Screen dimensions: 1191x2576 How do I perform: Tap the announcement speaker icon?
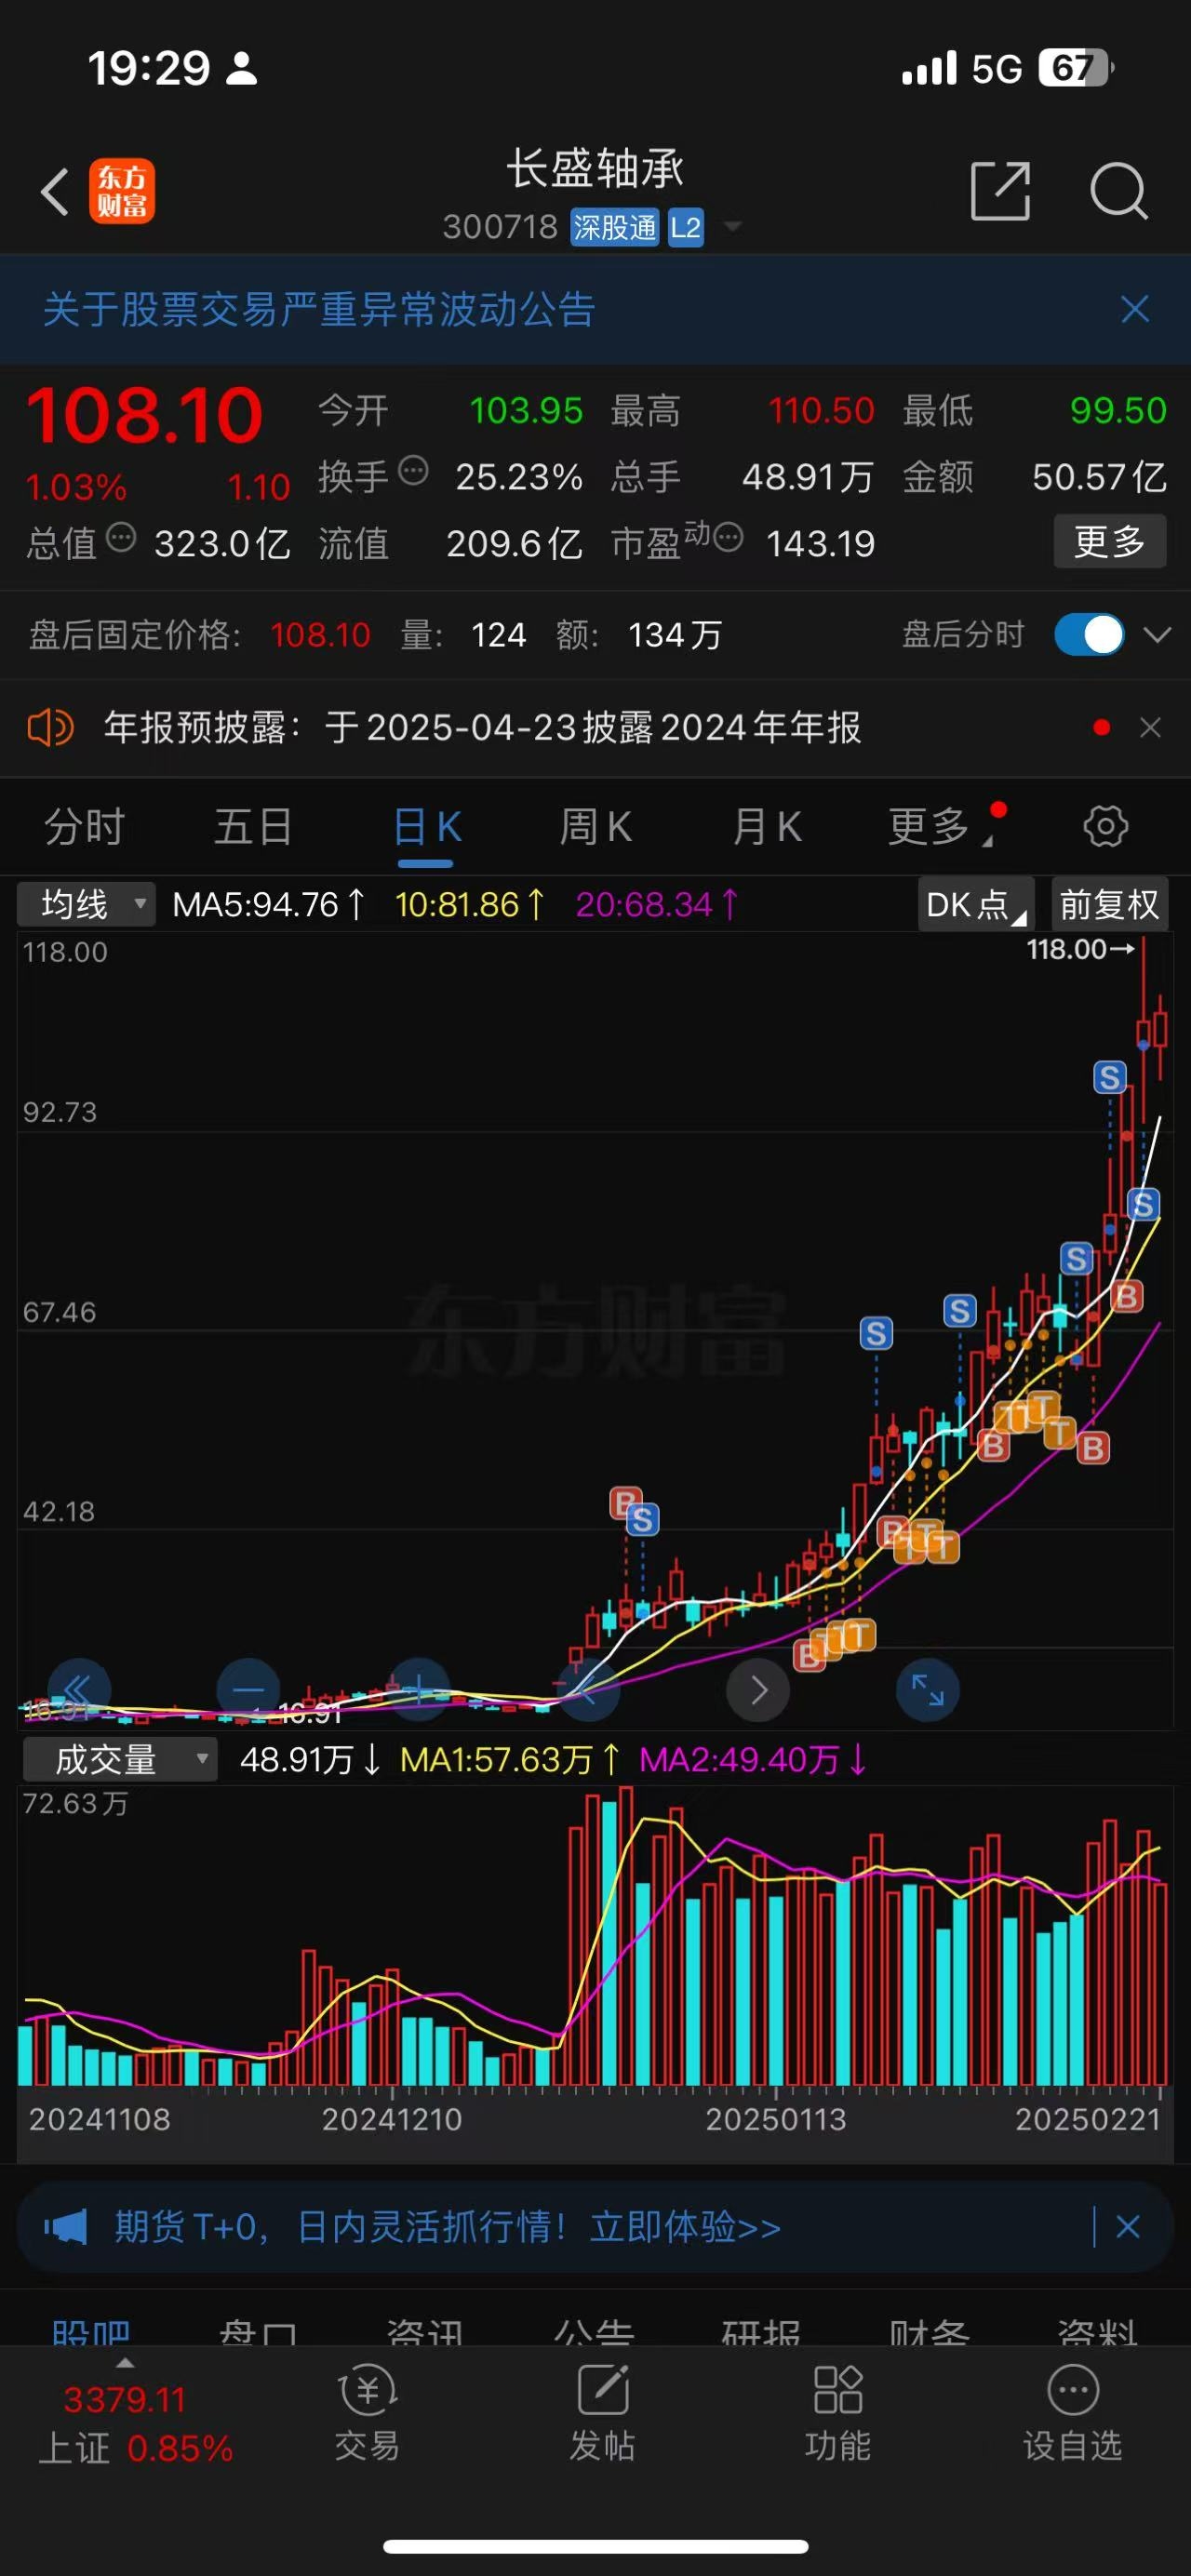click(50, 727)
